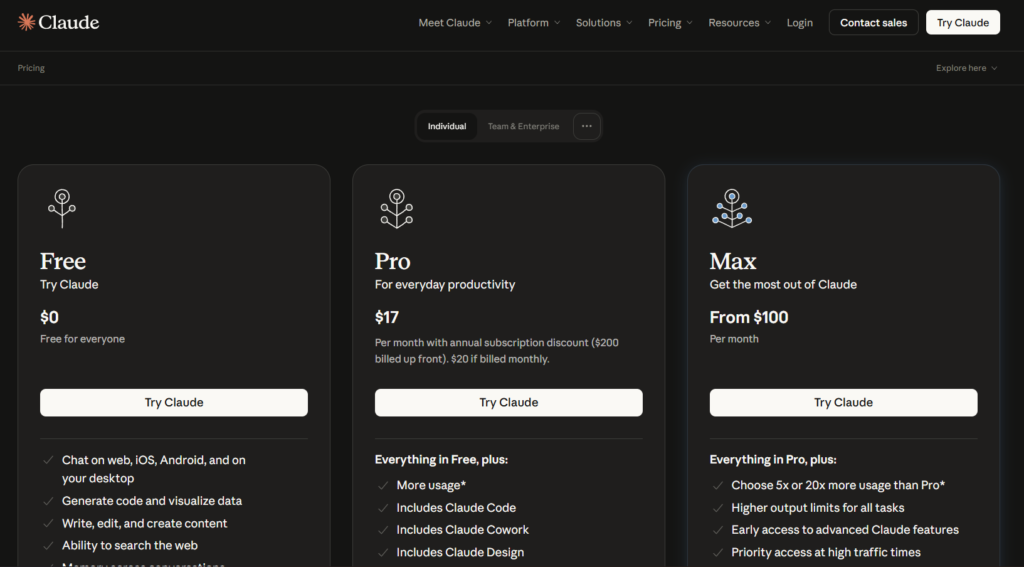Switch to Team & Enterprise tab
1024x567 pixels.
523,126
